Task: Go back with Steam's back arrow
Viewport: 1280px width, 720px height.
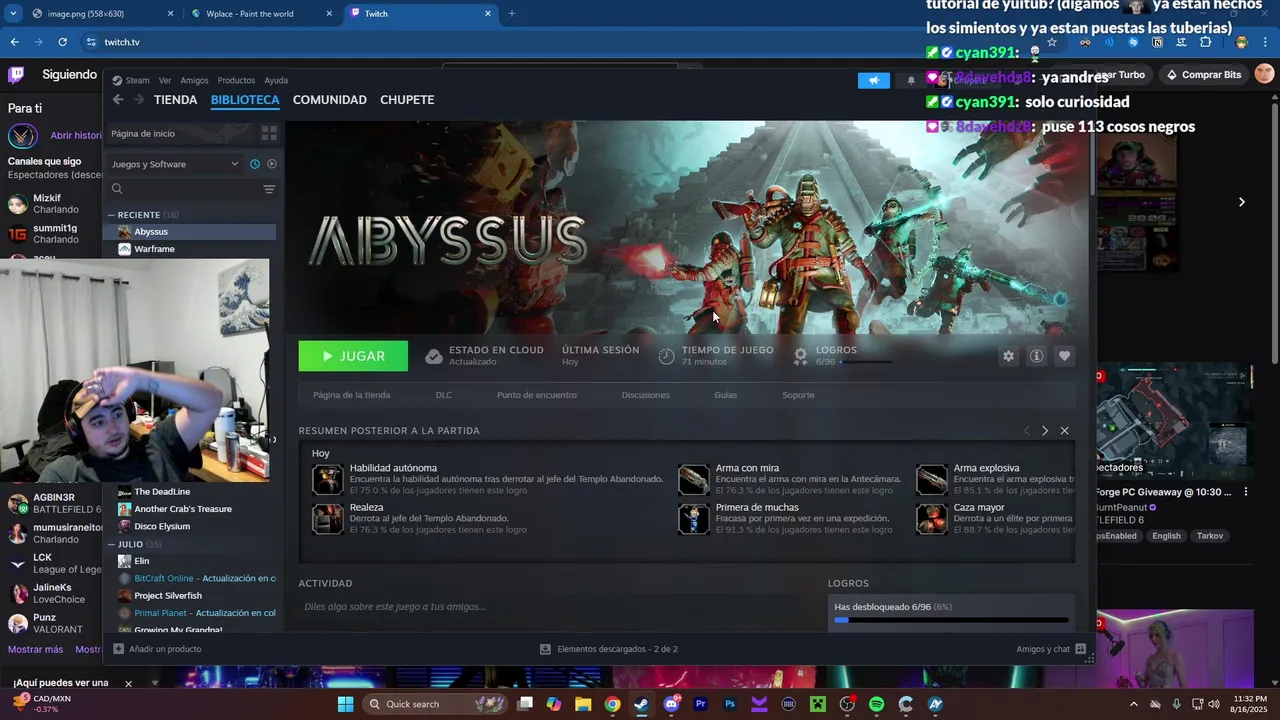Action: pyautogui.click(x=118, y=100)
